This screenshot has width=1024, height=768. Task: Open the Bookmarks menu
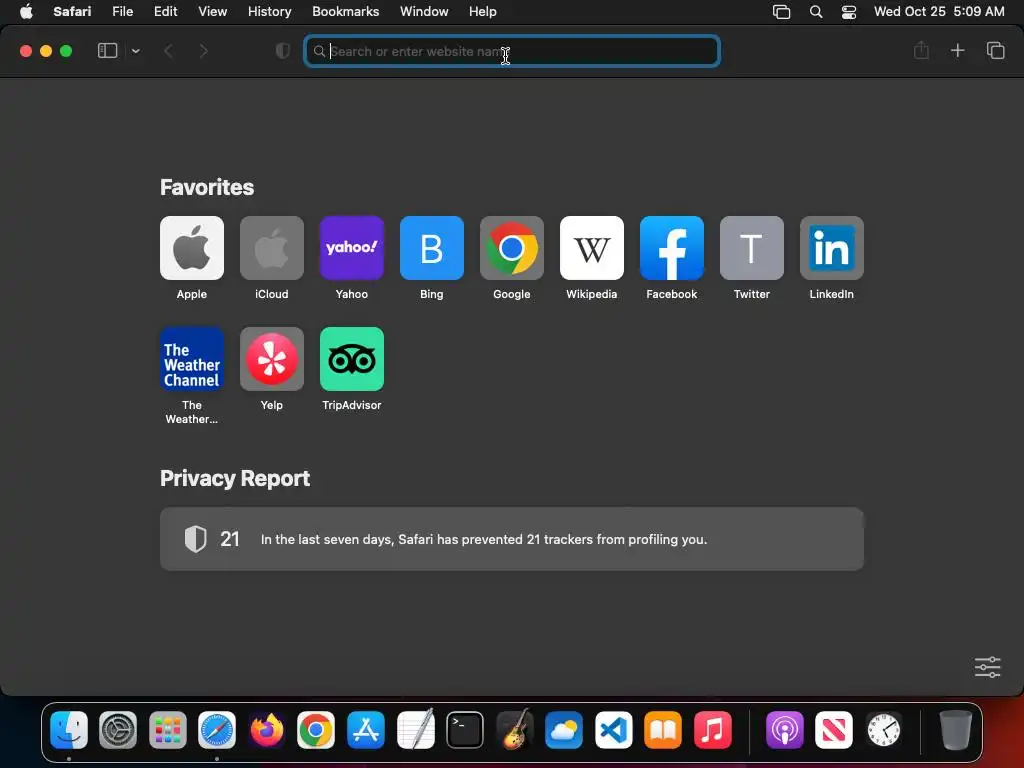(345, 11)
